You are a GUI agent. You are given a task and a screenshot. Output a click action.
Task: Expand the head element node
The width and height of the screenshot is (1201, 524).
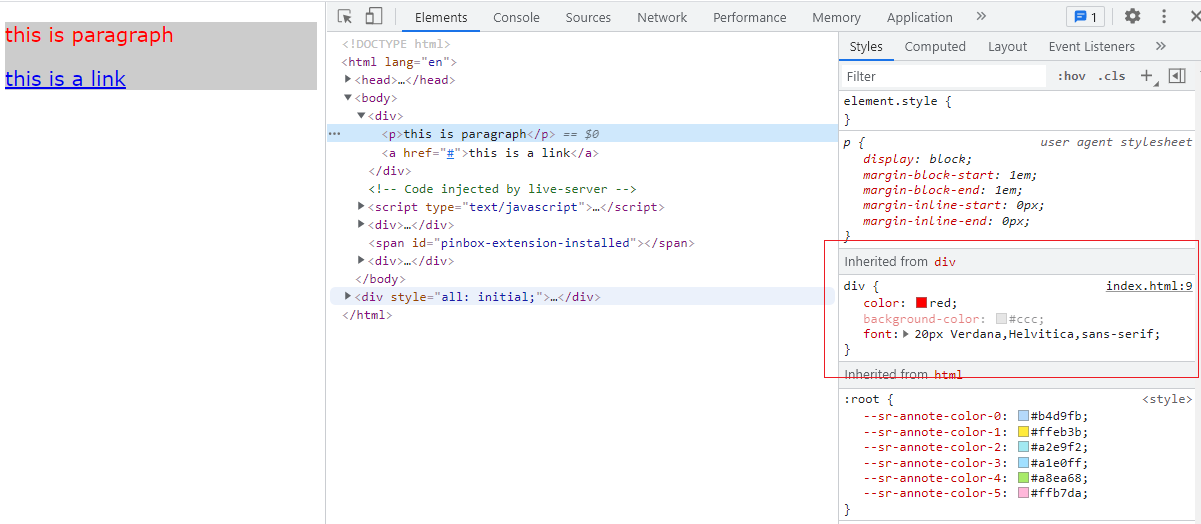[348, 80]
